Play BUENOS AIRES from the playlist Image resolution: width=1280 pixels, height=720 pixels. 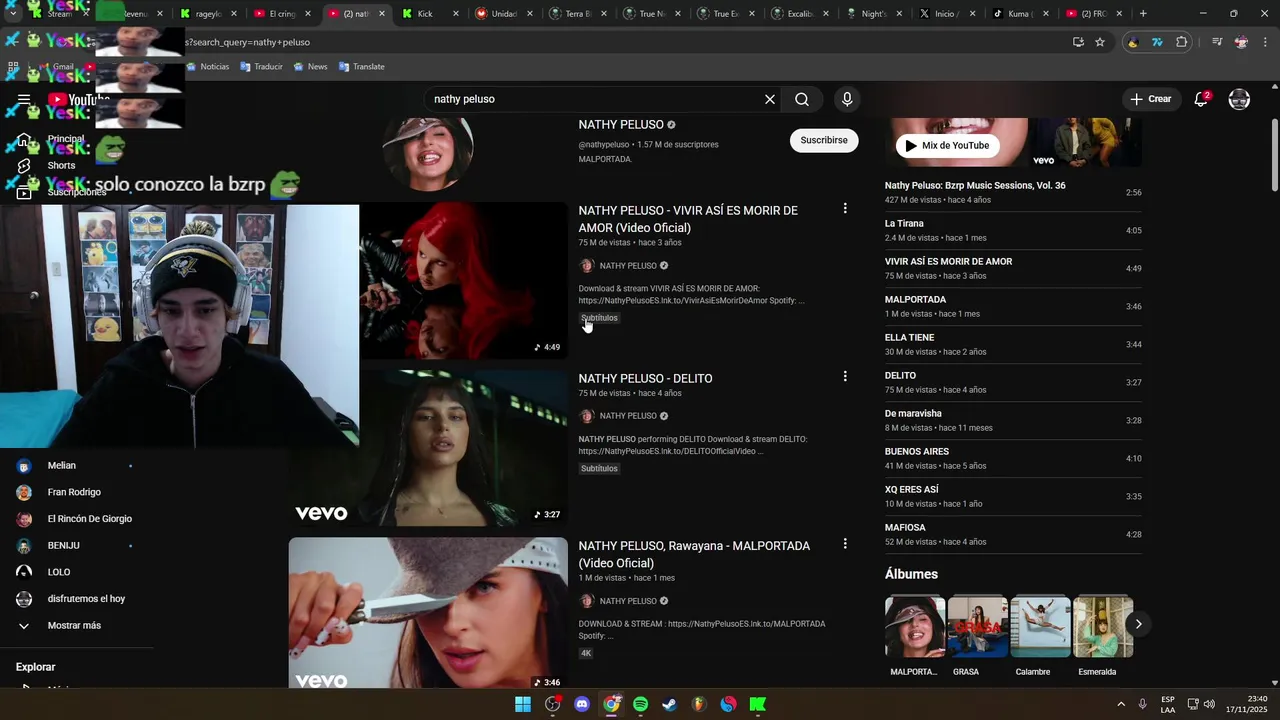[x=1013, y=458]
